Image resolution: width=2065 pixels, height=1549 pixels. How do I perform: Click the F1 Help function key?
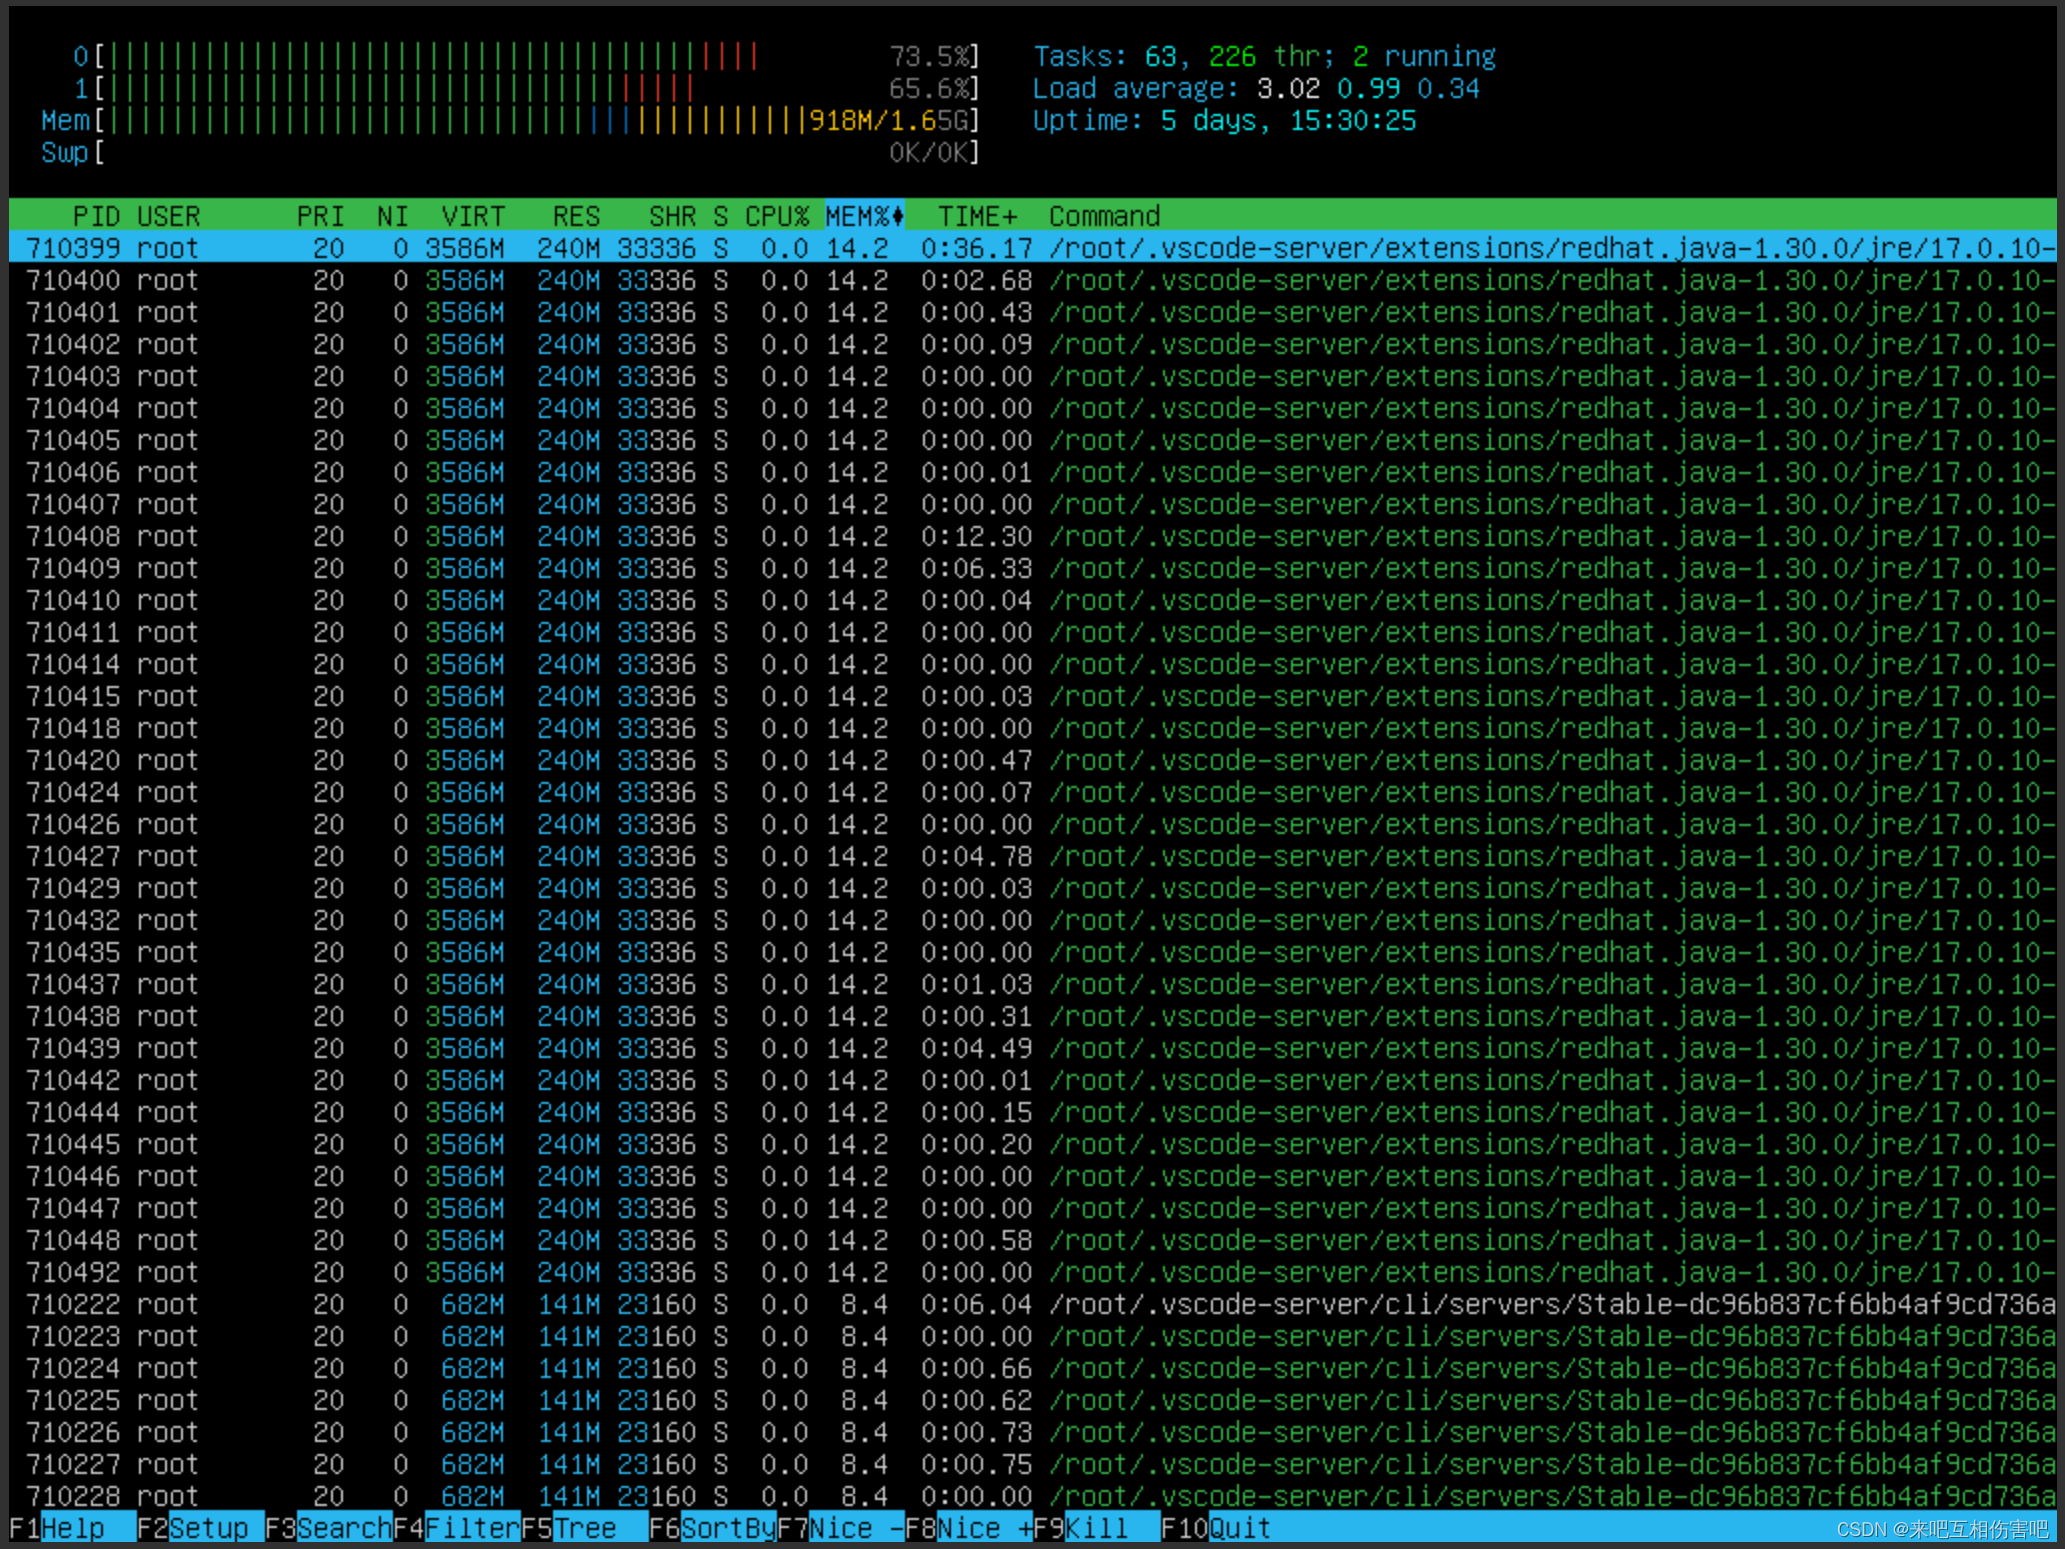[71, 1528]
